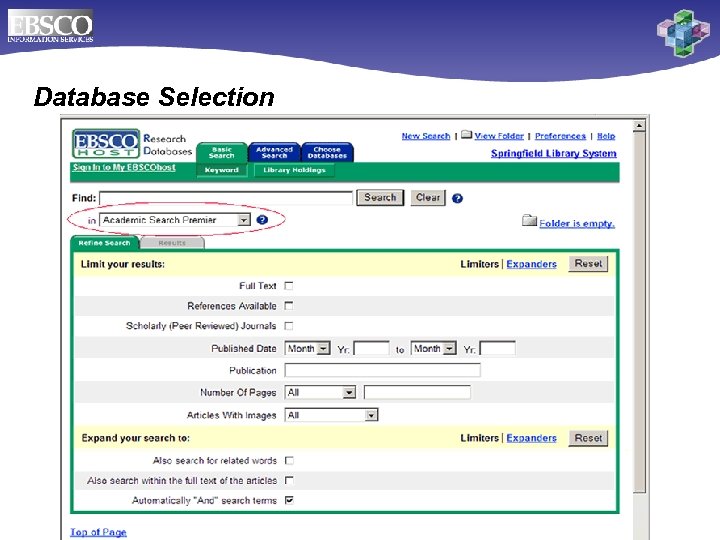720x540 pixels.
Task: Click the Publication input field
Action: [382, 370]
